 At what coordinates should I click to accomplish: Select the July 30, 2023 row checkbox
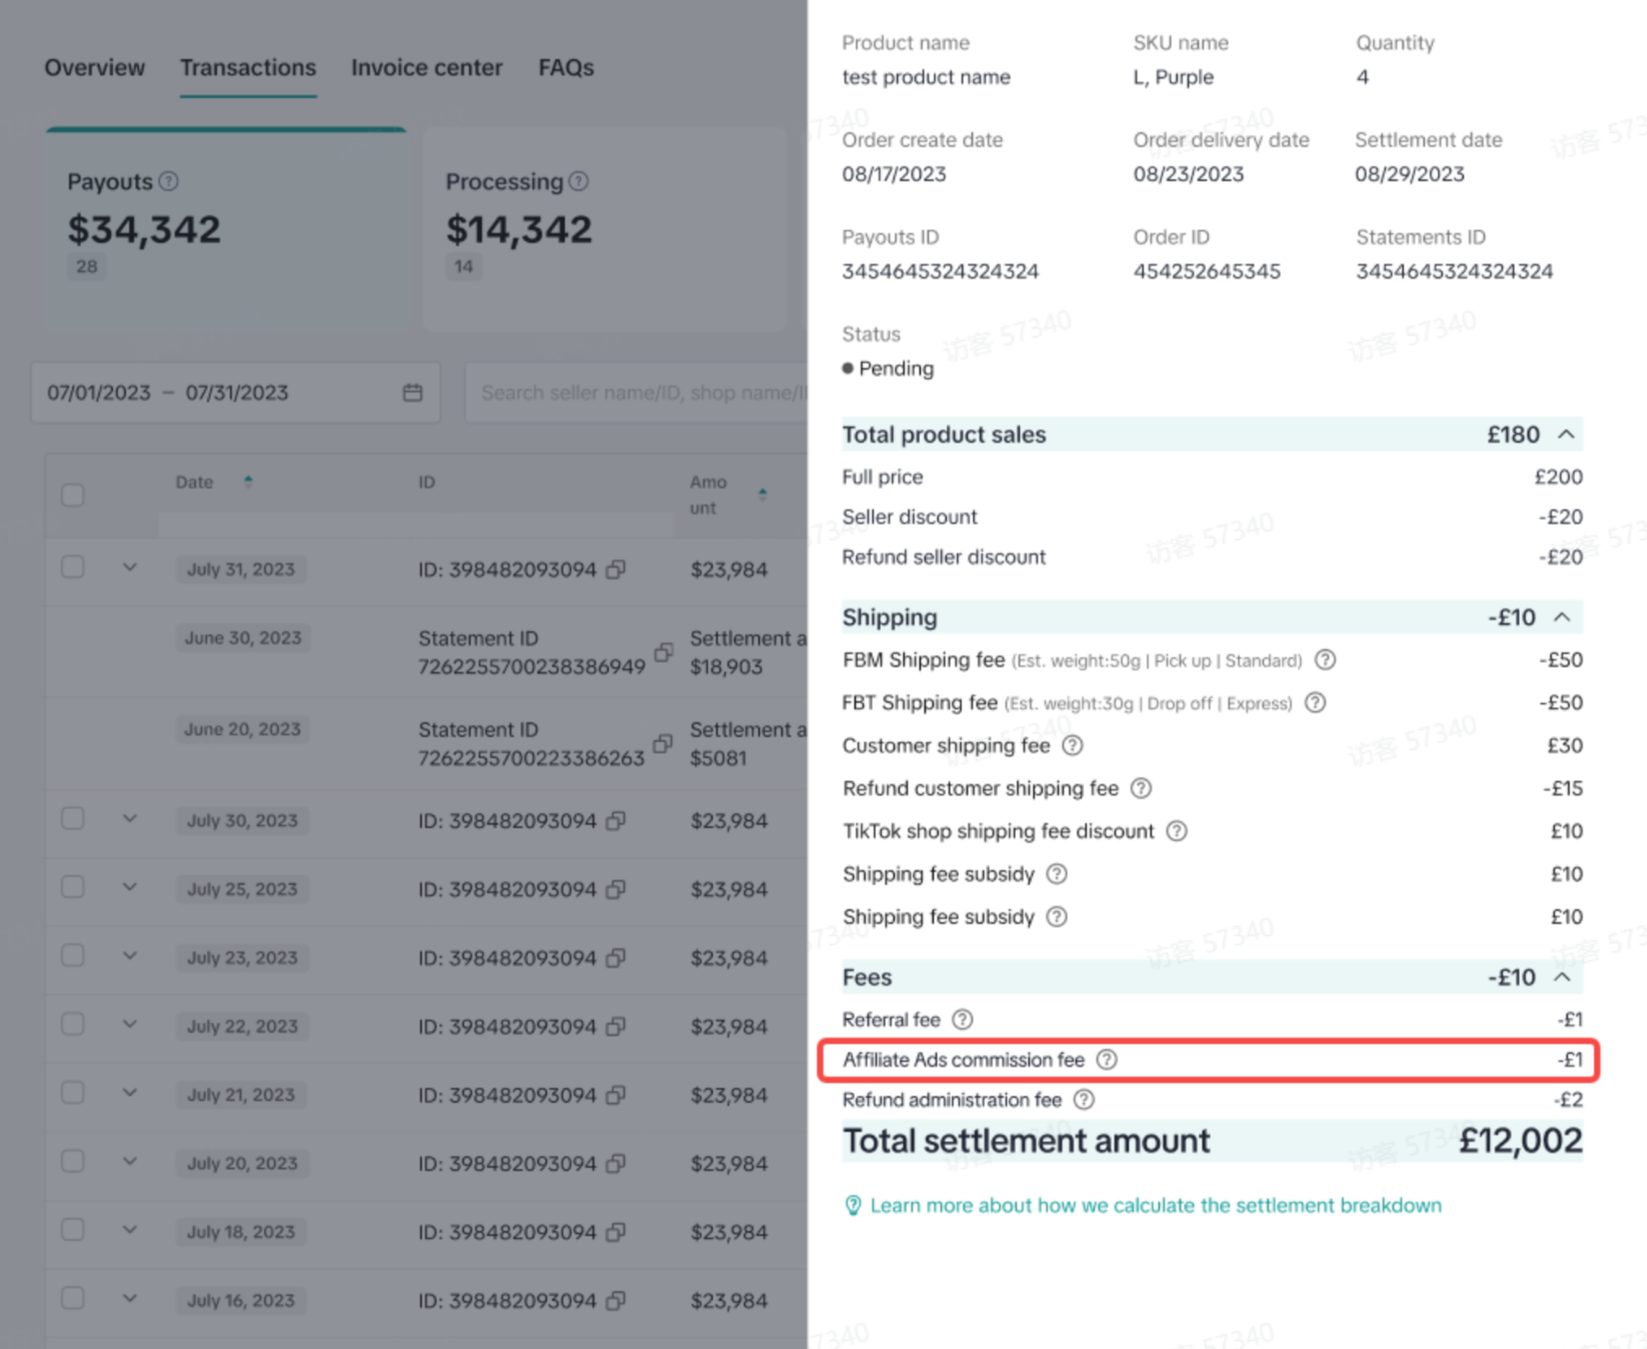click(73, 818)
